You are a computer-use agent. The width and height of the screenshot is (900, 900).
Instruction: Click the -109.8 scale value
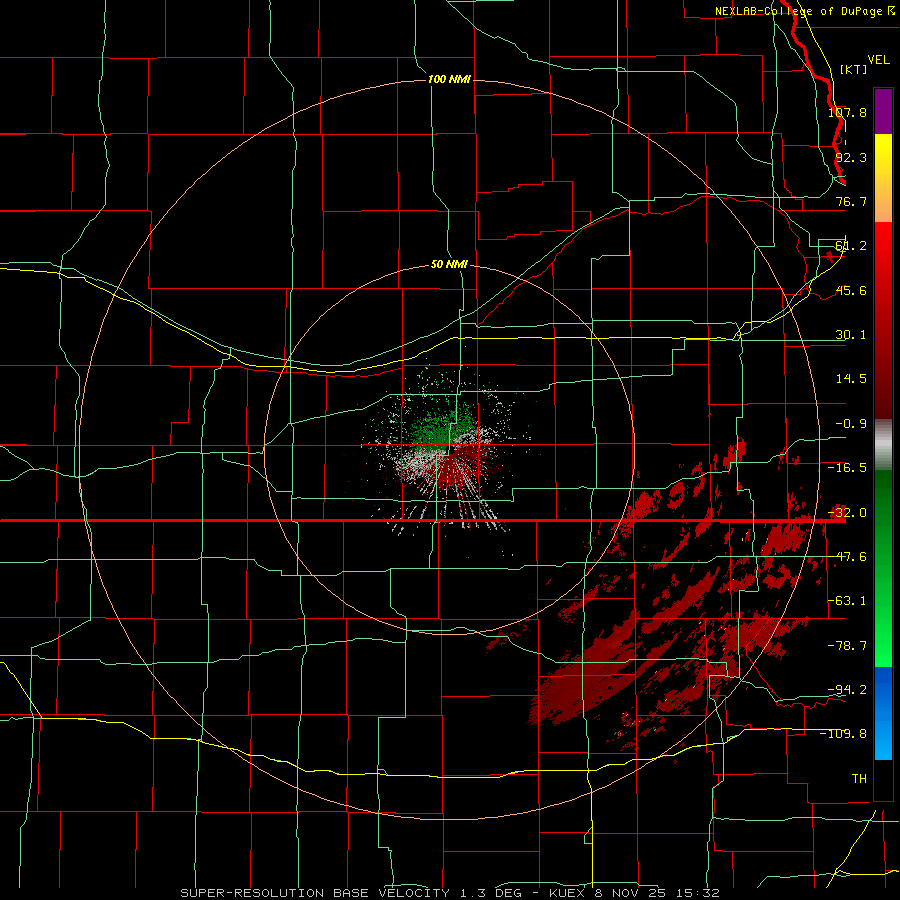tap(844, 734)
